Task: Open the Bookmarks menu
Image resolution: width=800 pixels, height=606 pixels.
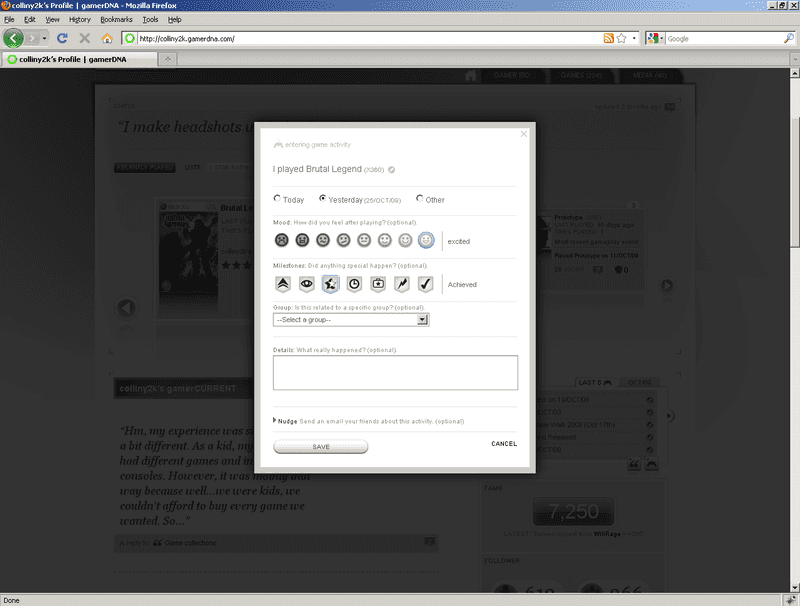Action: tap(116, 19)
